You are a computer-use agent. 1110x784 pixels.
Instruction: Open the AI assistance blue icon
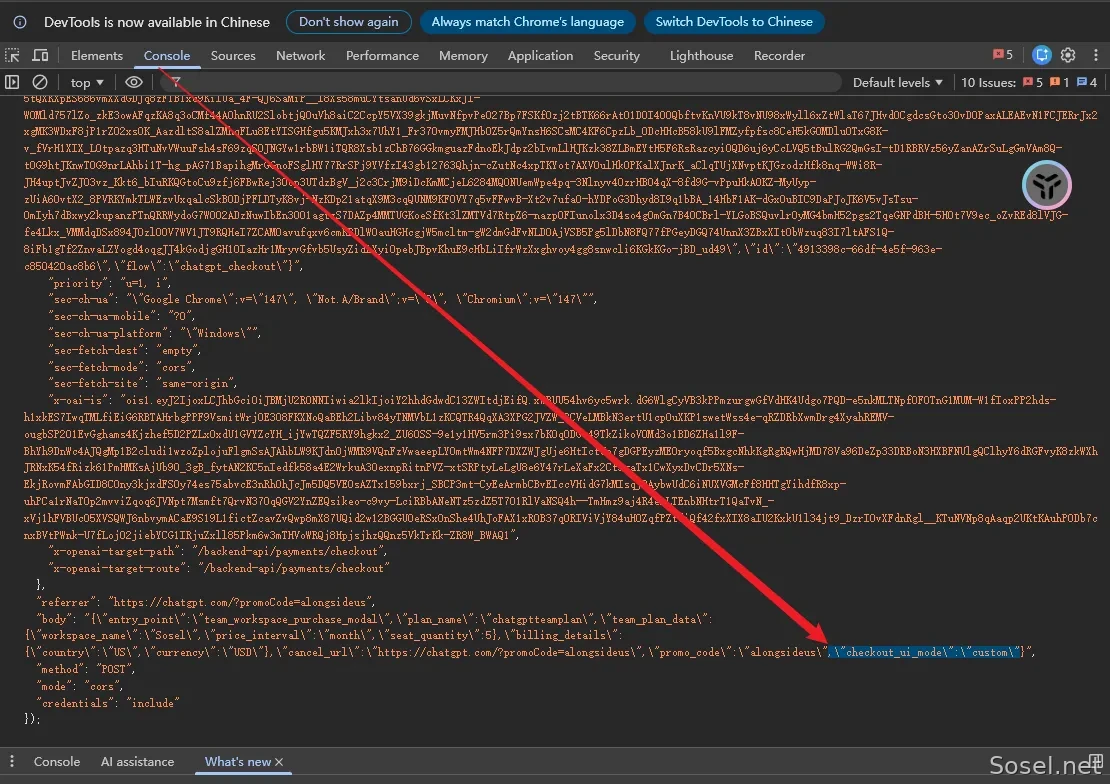(x=1041, y=55)
